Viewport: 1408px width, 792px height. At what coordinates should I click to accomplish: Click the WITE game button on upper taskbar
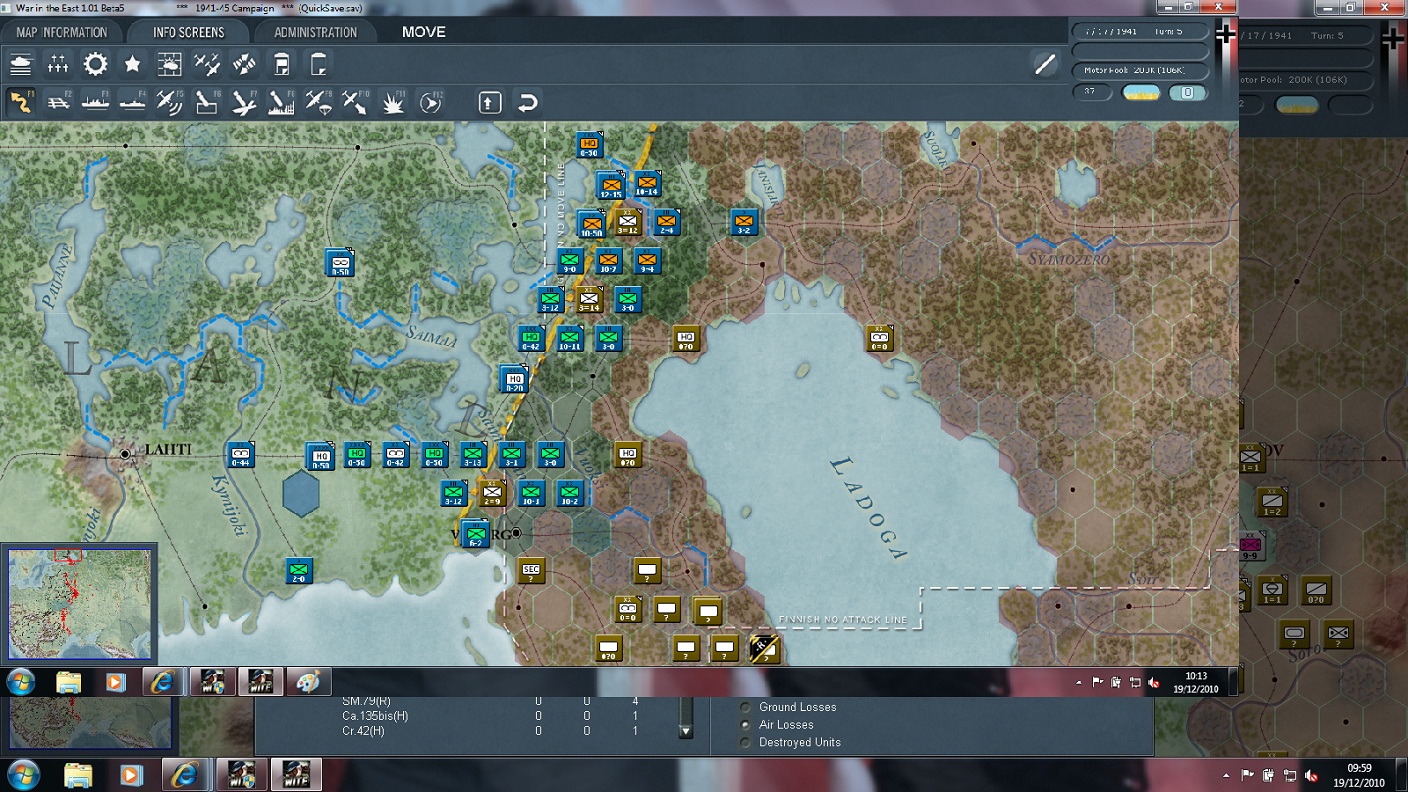pyautogui.click(x=261, y=682)
